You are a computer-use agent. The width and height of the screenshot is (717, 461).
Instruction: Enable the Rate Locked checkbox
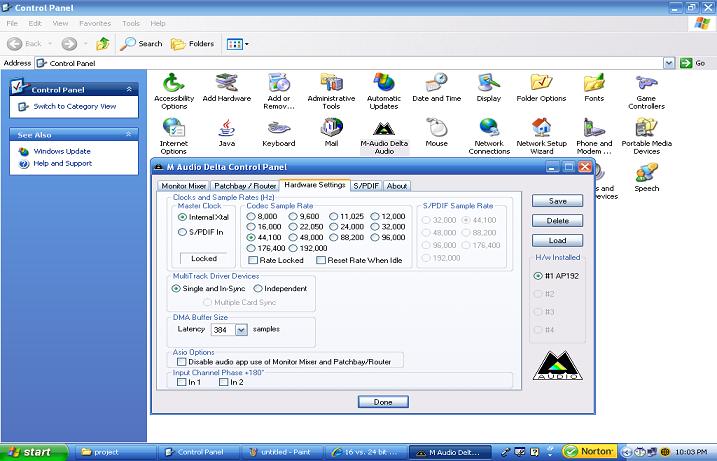[x=276, y=260]
